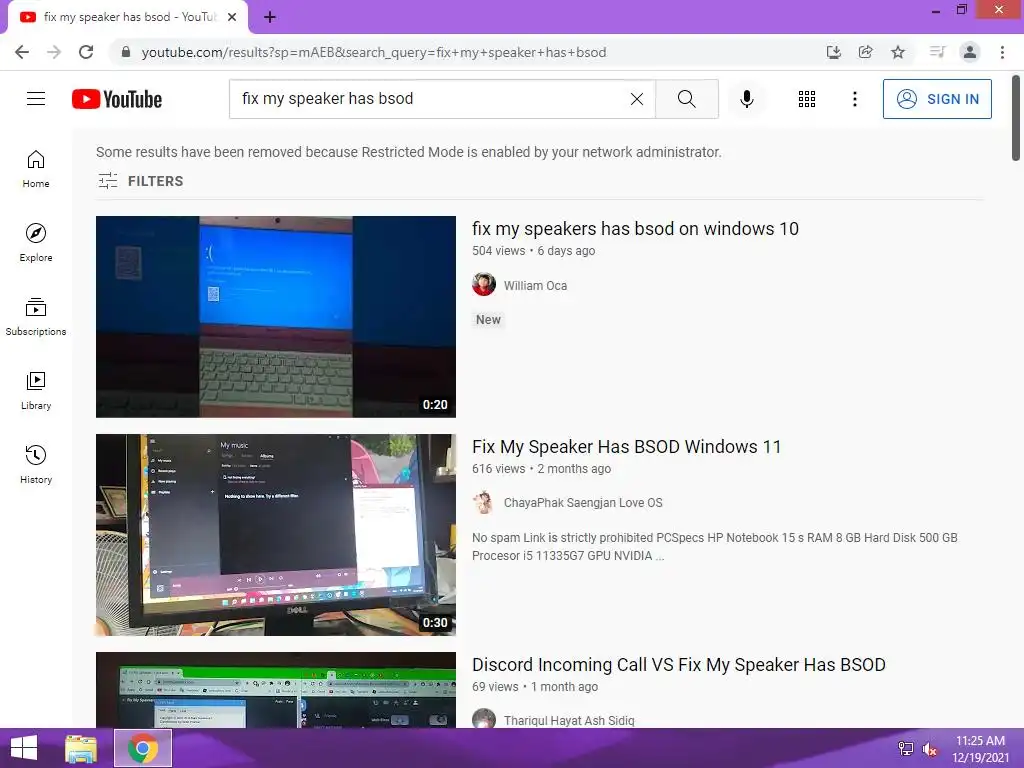This screenshot has width=1024, height=768.
Task: Bookmark this page with the star
Action: (898, 52)
